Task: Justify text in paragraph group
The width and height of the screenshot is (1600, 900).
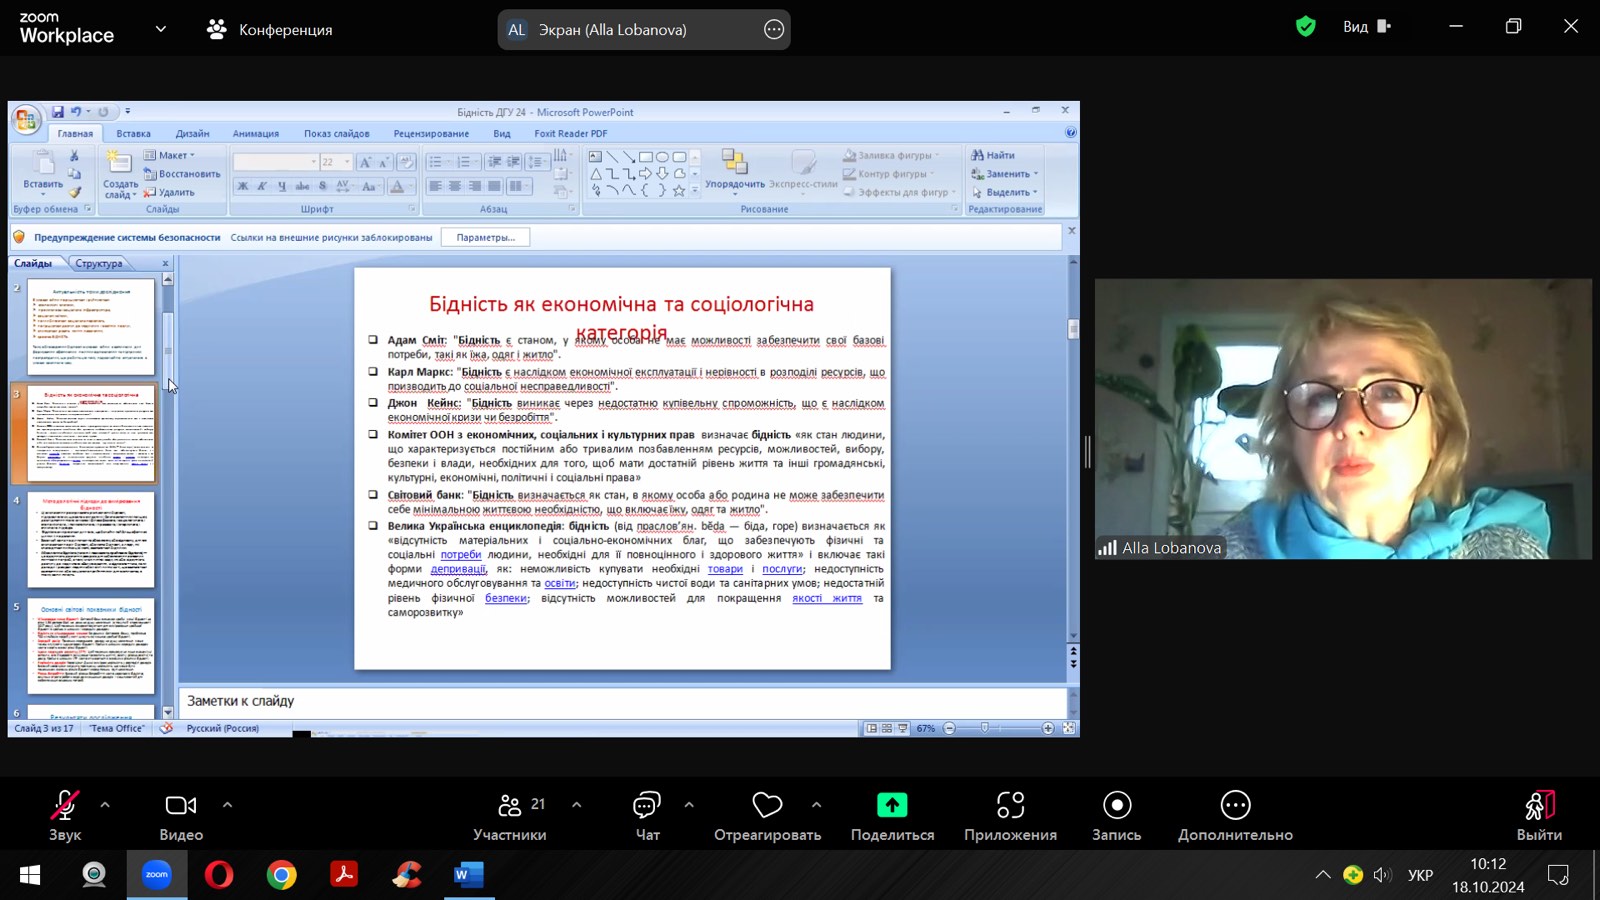Action: tap(494, 186)
